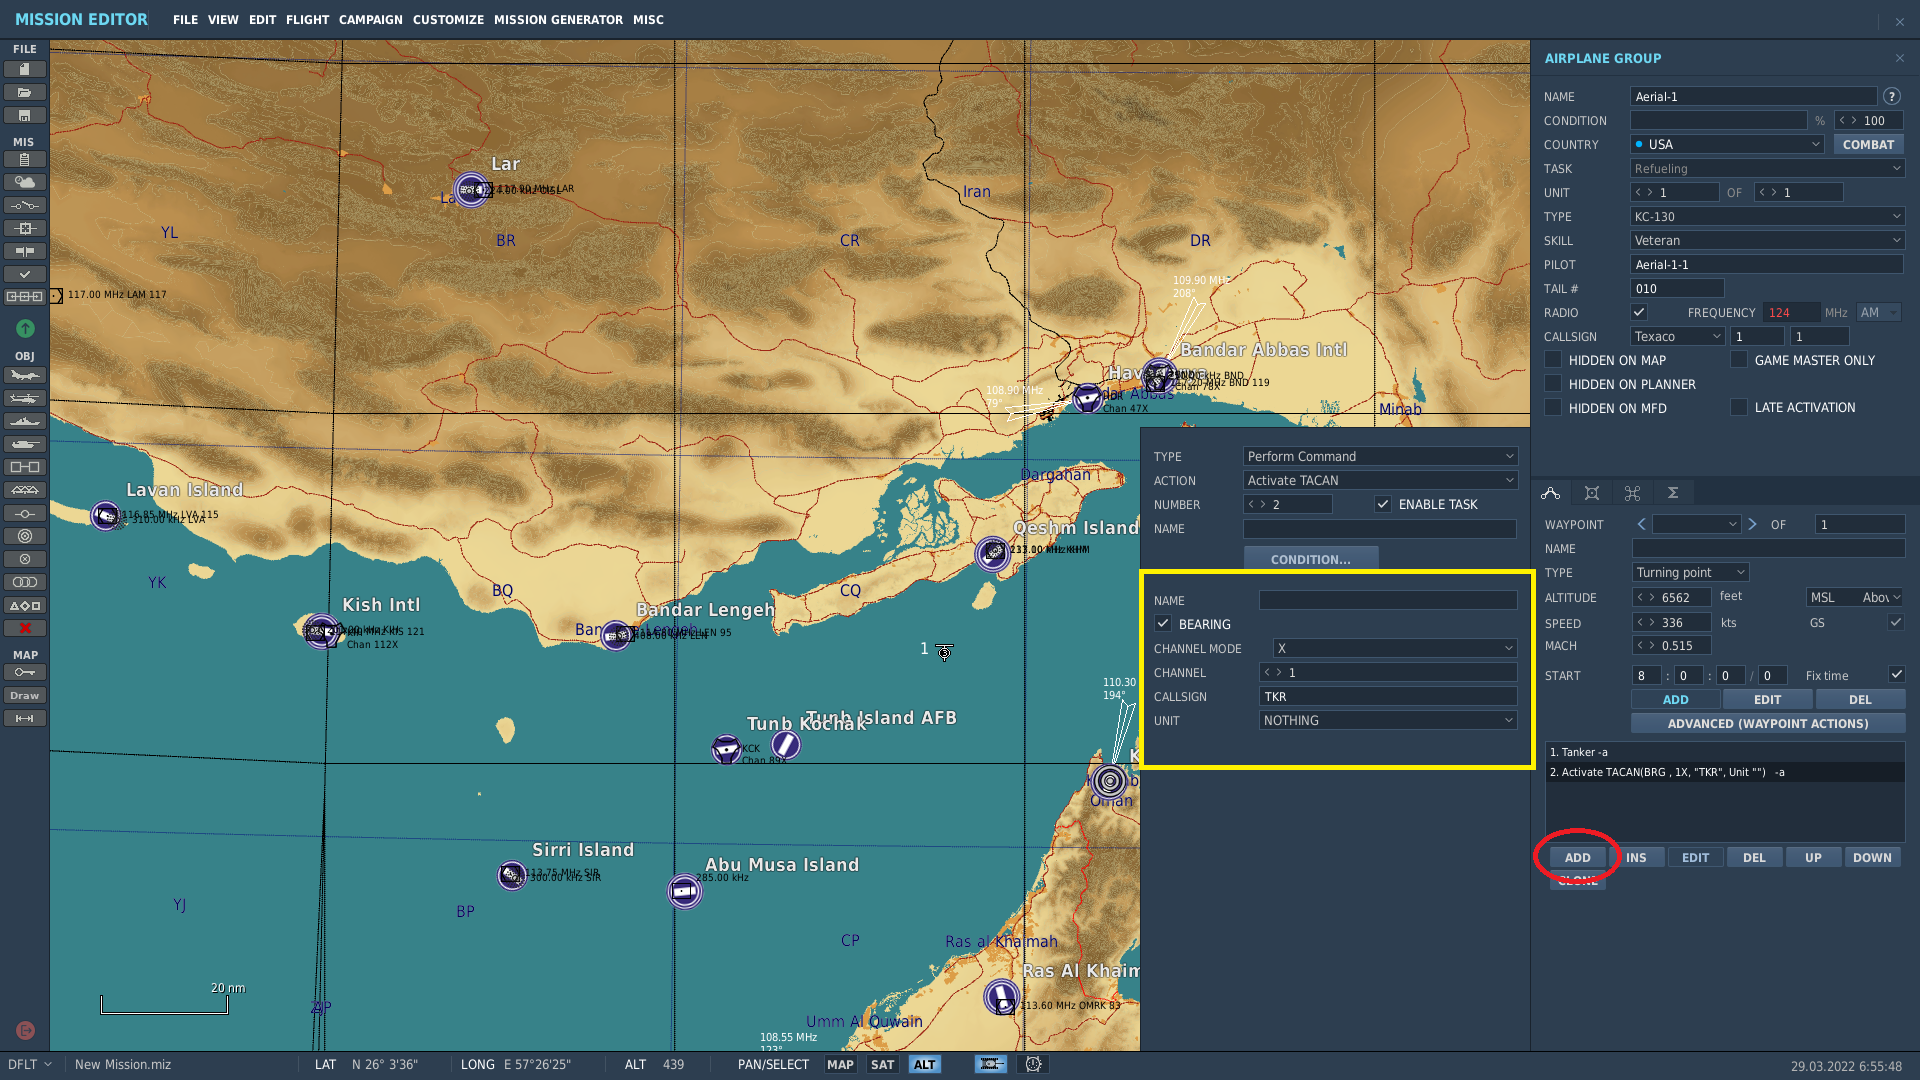The height and width of the screenshot is (1080, 1920).
Task: Select the helicopter group tool
Action: coord(25,399)
